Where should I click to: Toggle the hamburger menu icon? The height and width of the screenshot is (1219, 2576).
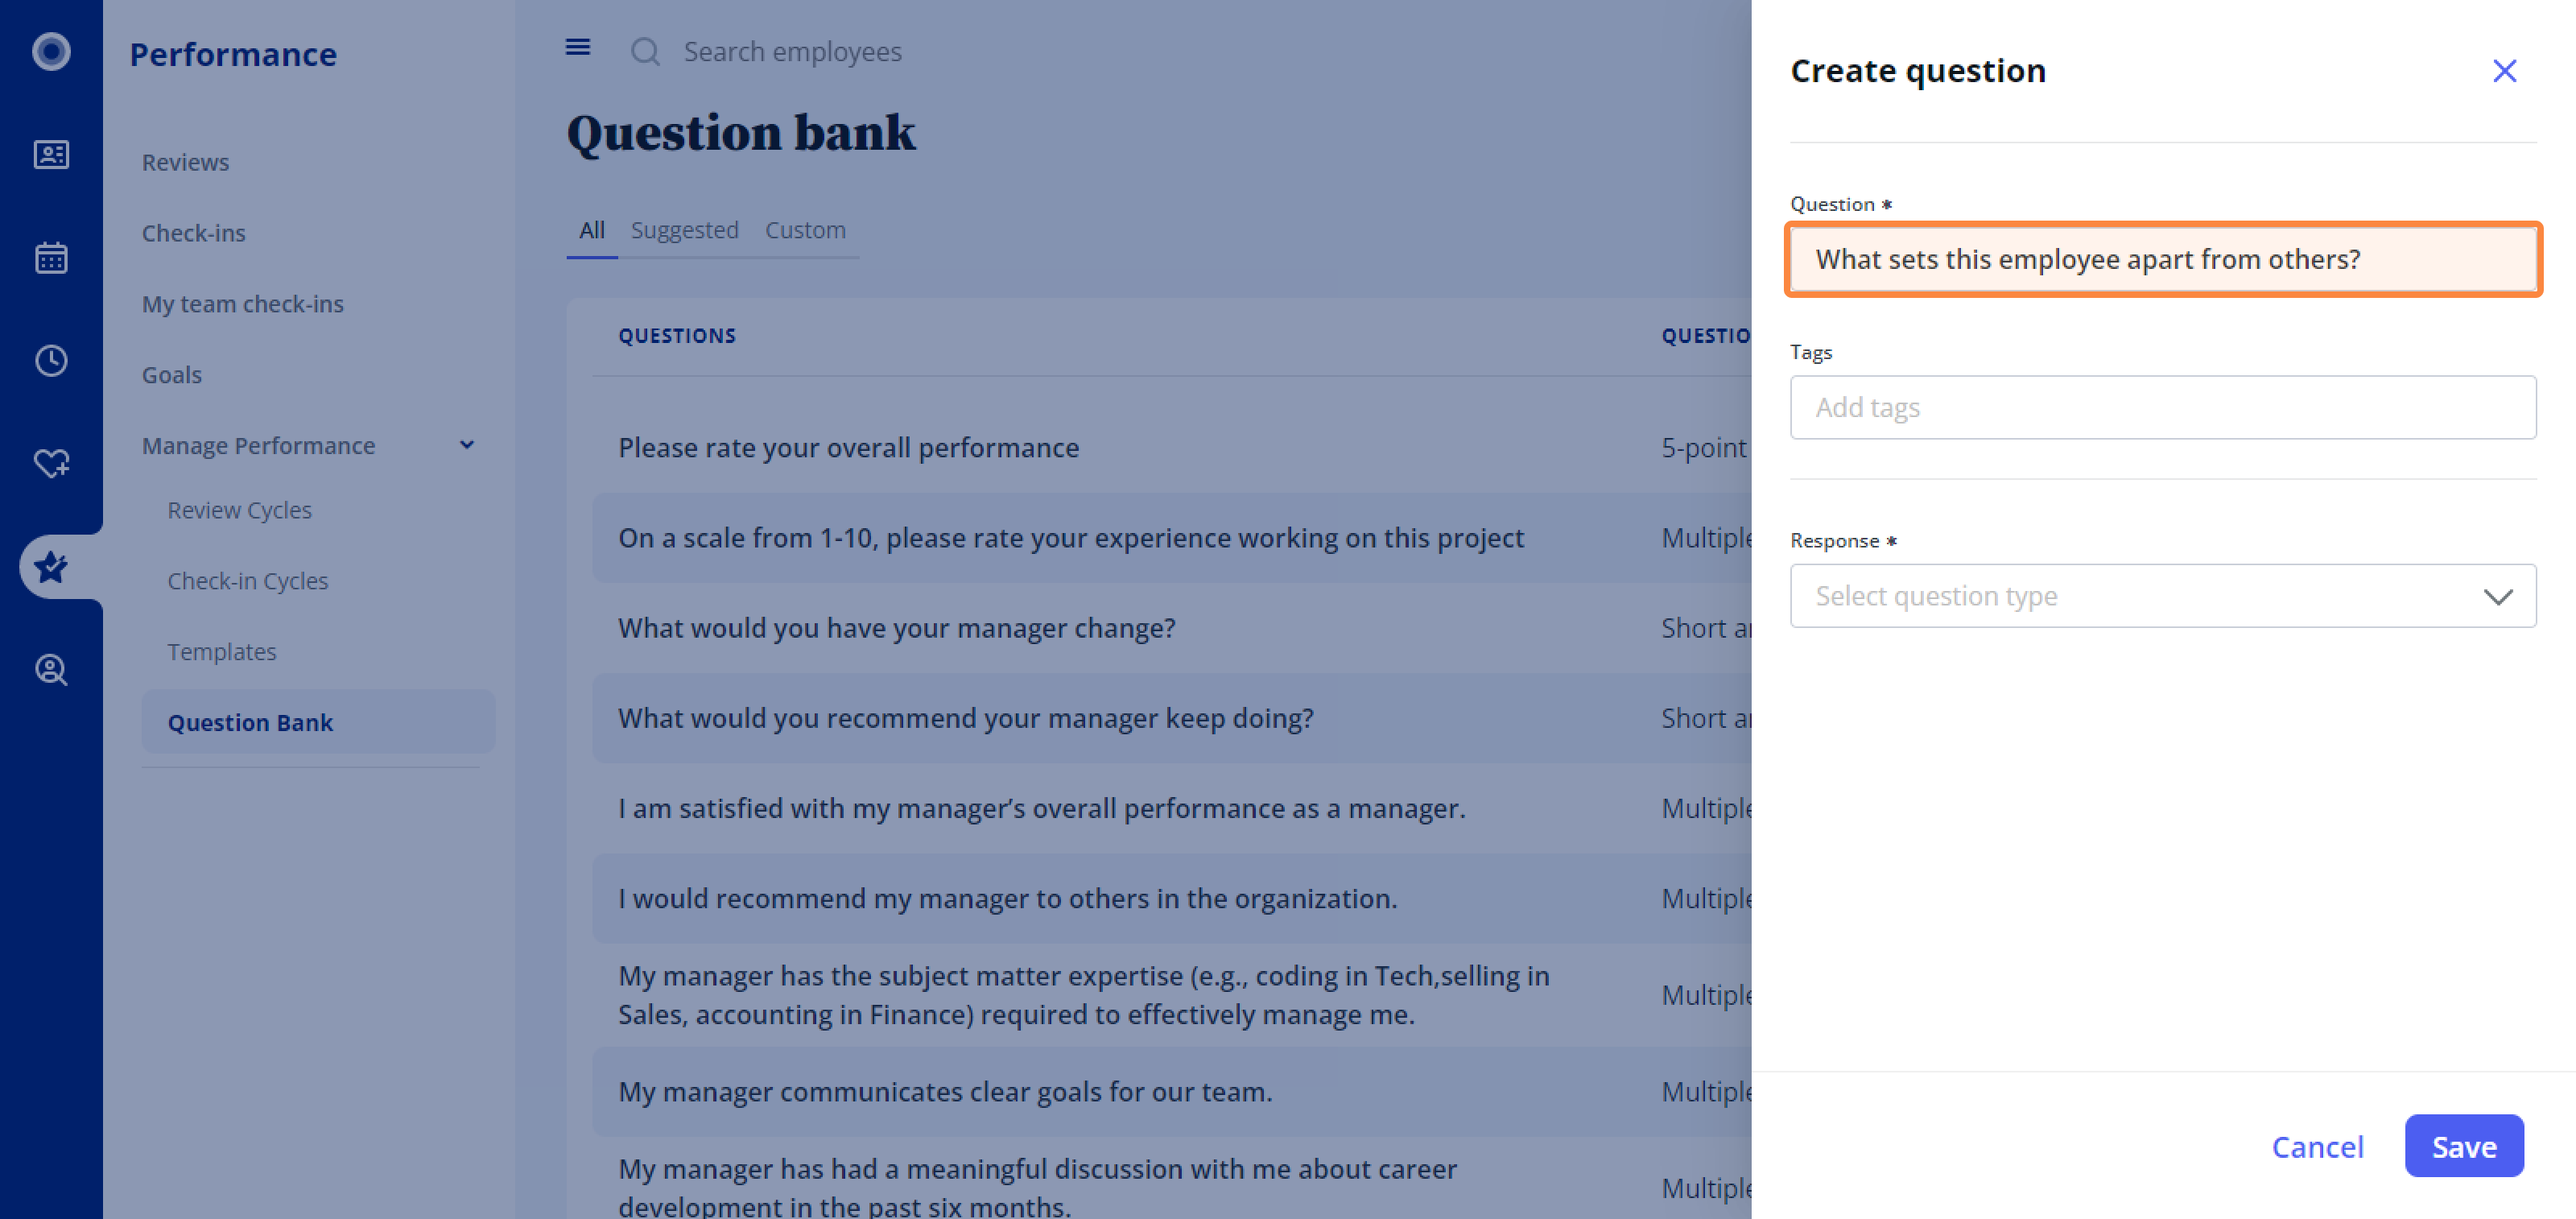tap(578, 47)
